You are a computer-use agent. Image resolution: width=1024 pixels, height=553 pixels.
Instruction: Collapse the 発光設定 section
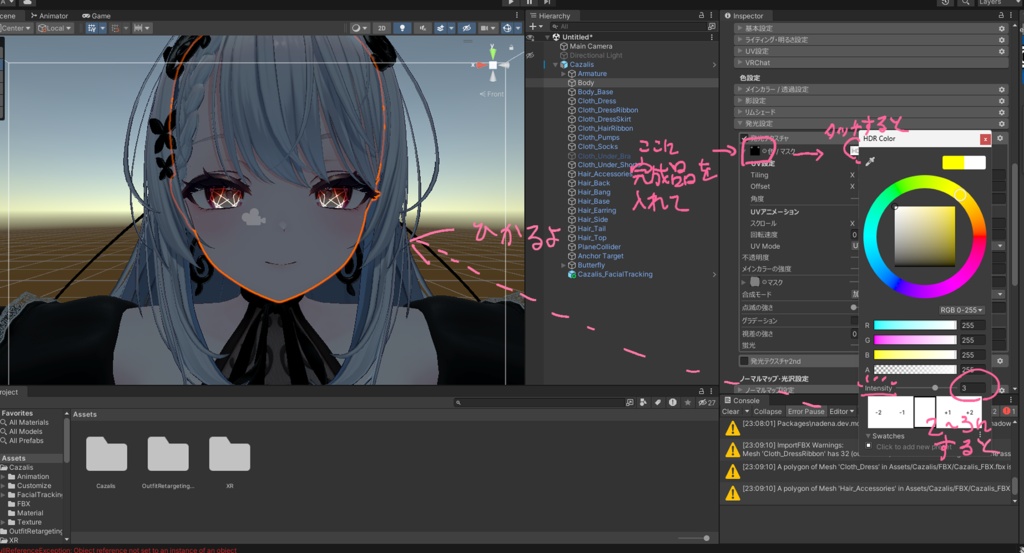(871, 123)
